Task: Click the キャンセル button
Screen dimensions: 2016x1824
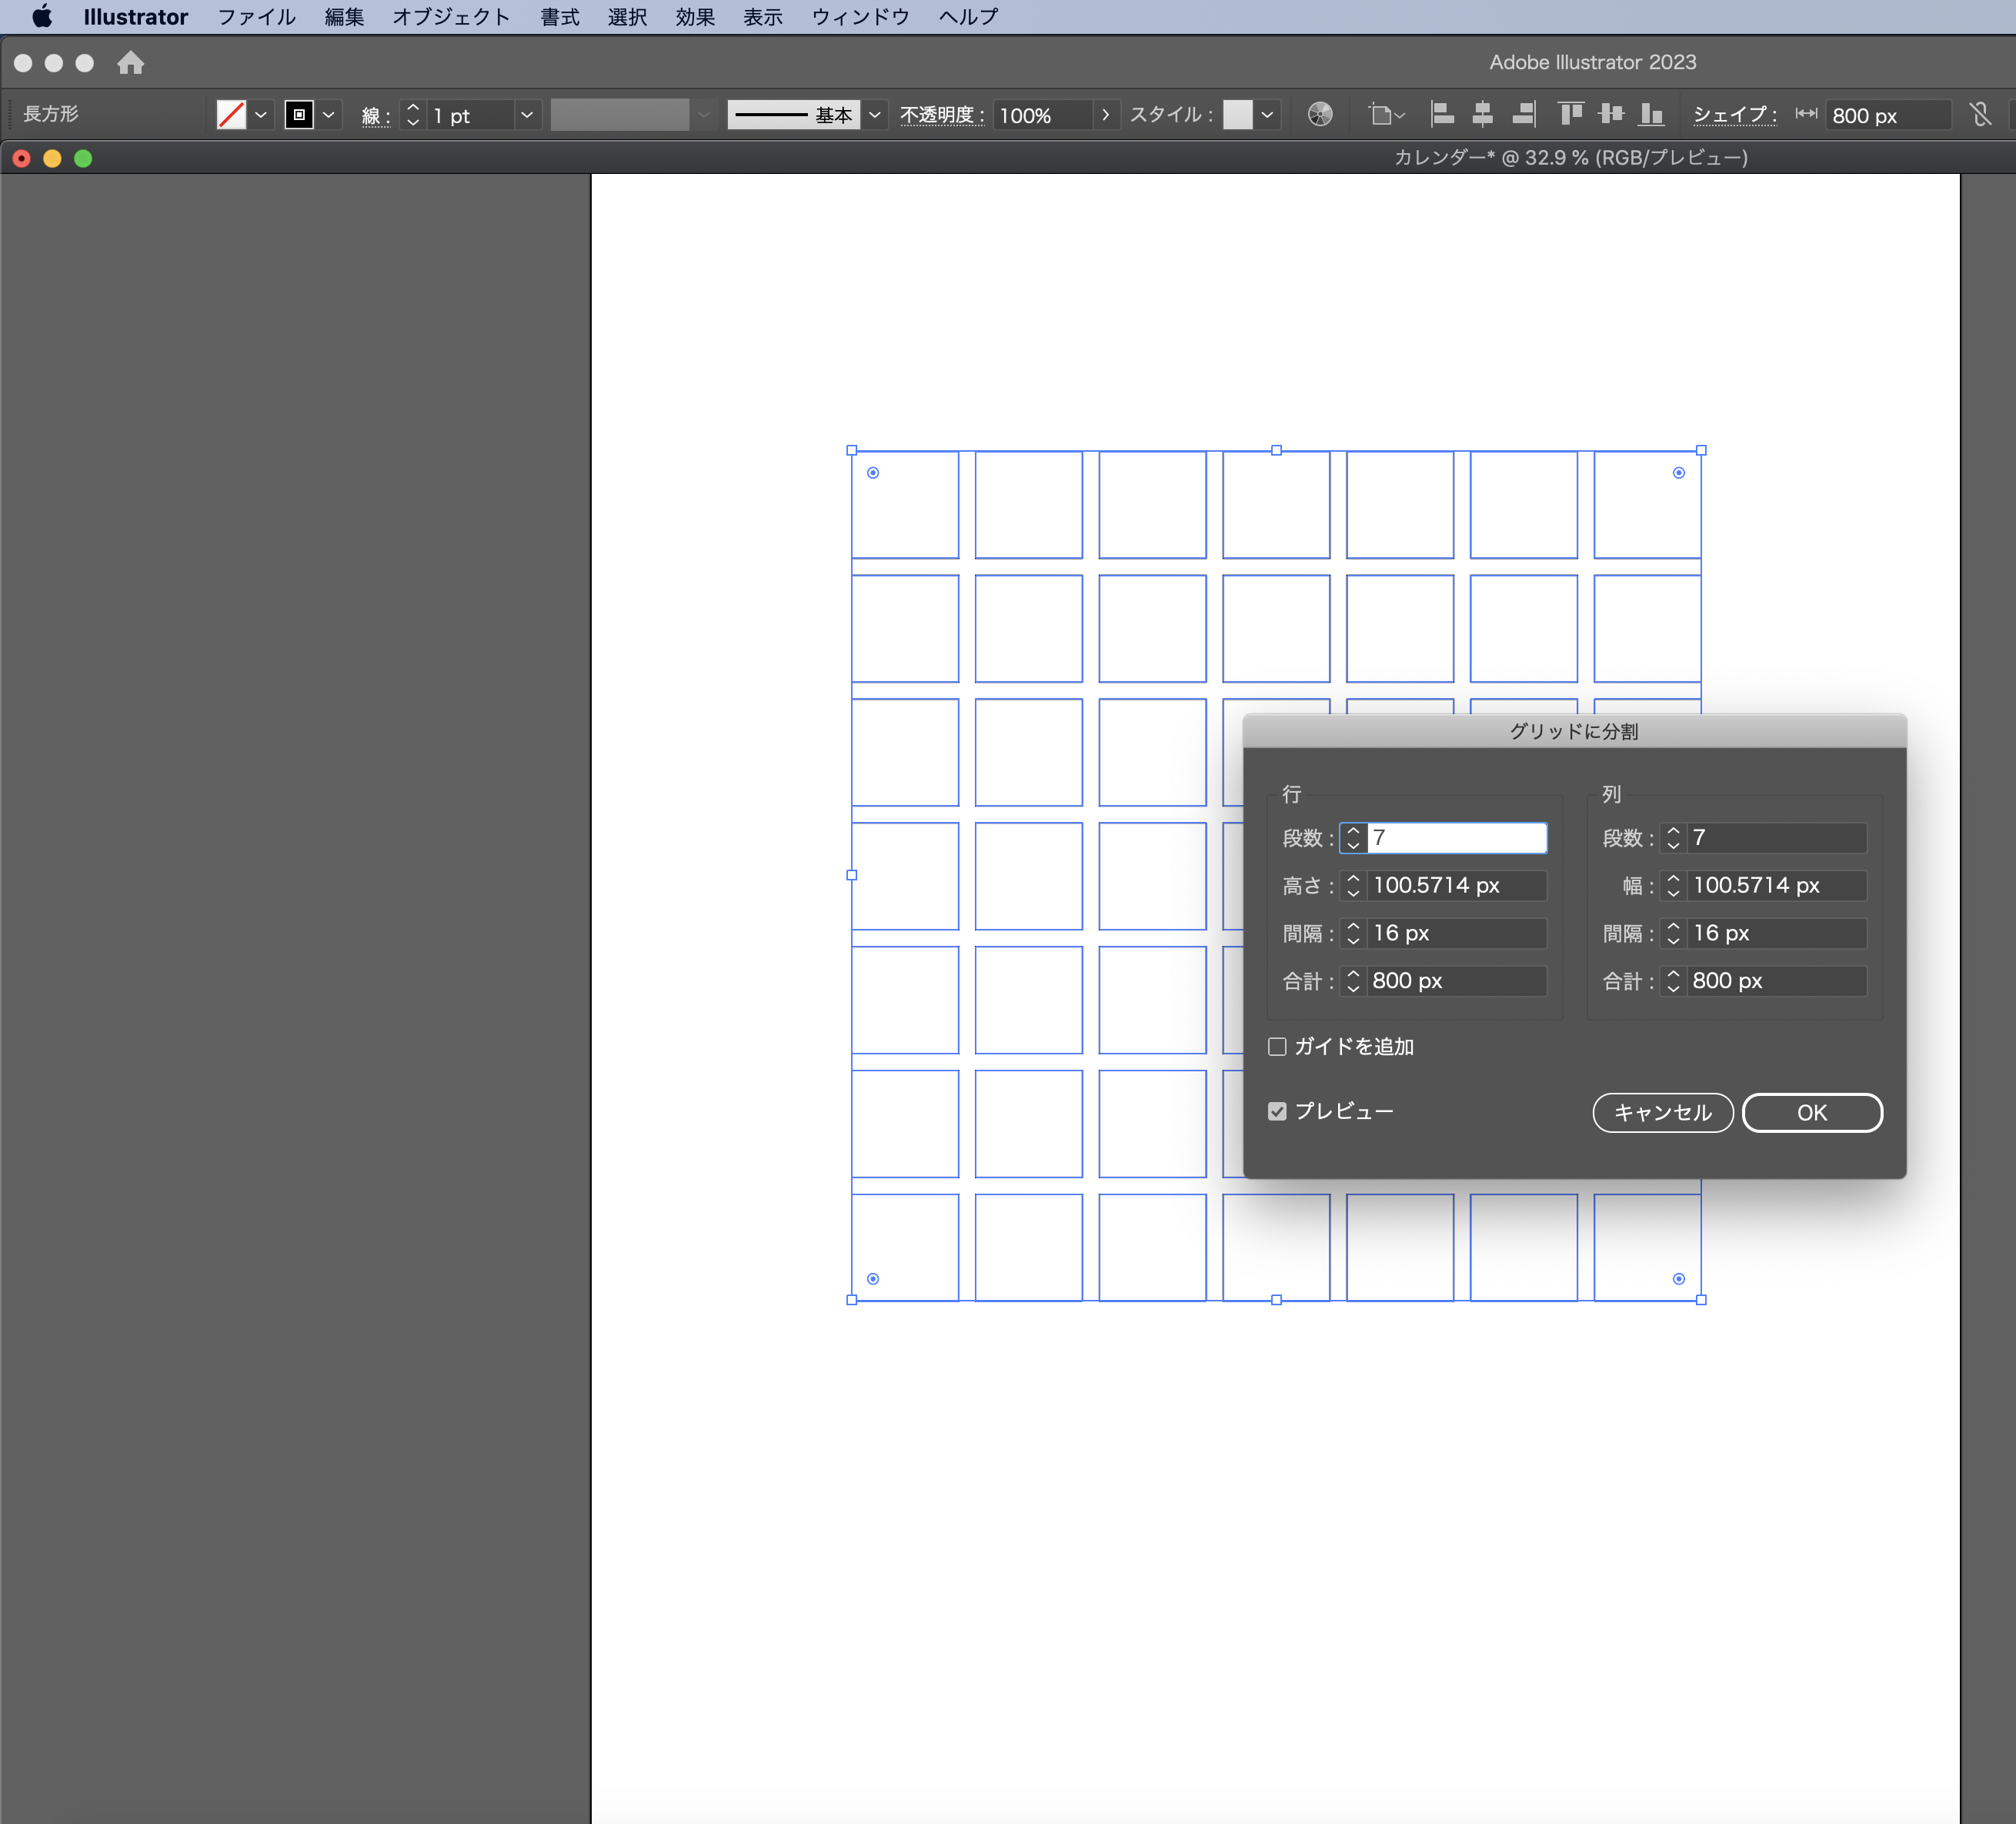Action: coord(1662,1113)
